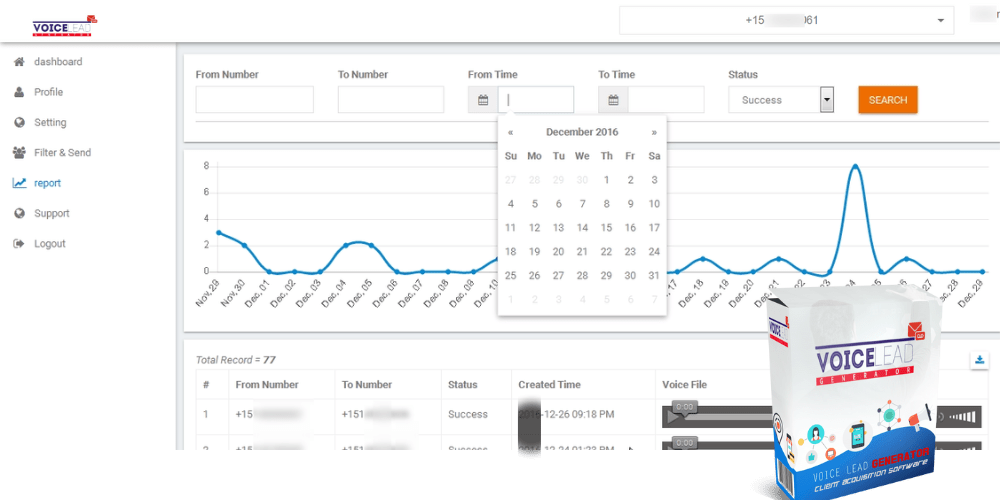The width and height of the screenshot is (1000, 500).
Task: Go to previous month in calendar
Action: [x=510, y=133]
